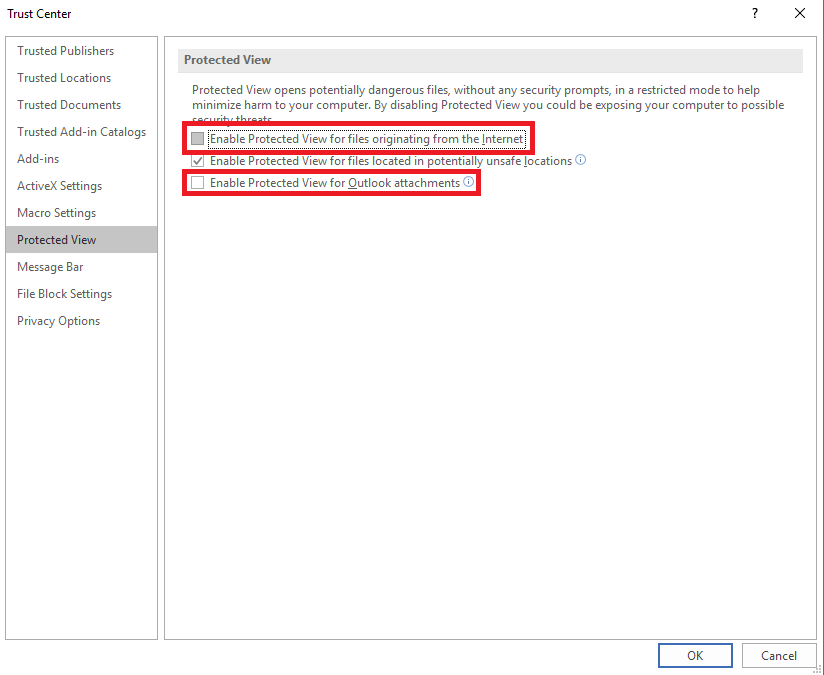The height and width of the screenshot is (675, 824).
Task: Open File Block Settings
Action: coord(64,294)
